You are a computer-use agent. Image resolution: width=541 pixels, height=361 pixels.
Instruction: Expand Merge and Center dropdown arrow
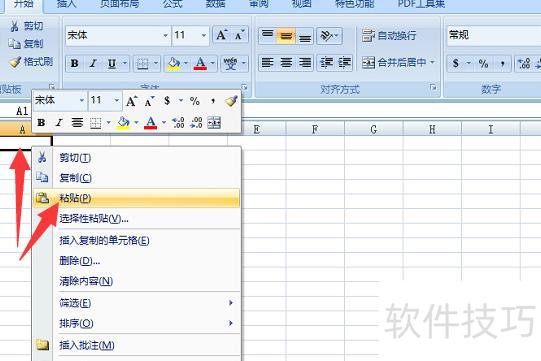432,63
